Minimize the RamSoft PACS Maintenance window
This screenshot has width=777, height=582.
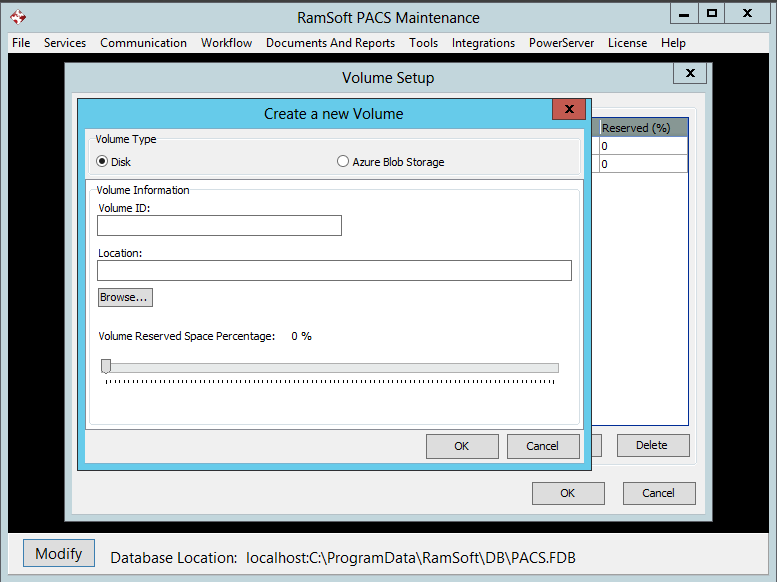coord(682,13)
